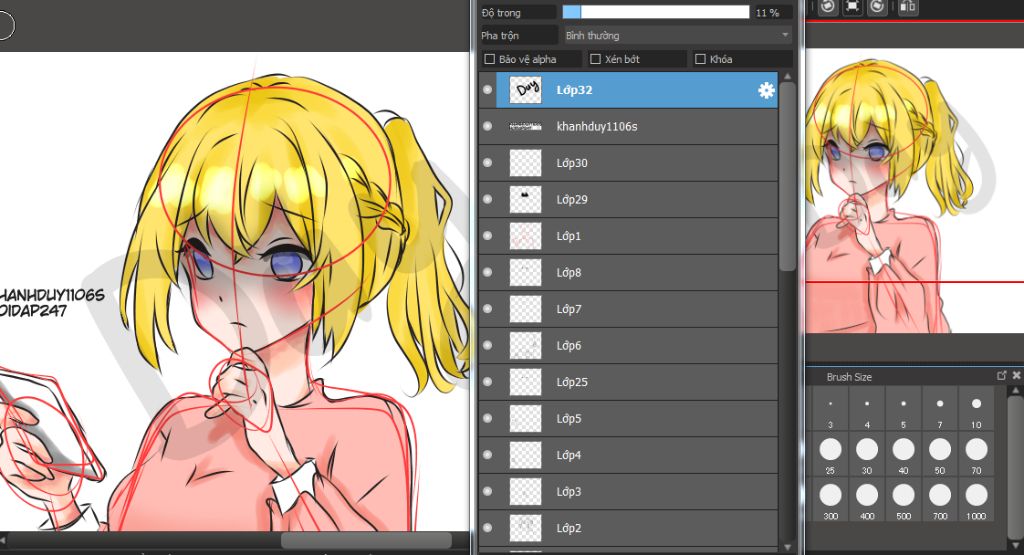This screenshot has width=1024, height=555.
Task: Select brush size 400 preset
Action: 867,500
